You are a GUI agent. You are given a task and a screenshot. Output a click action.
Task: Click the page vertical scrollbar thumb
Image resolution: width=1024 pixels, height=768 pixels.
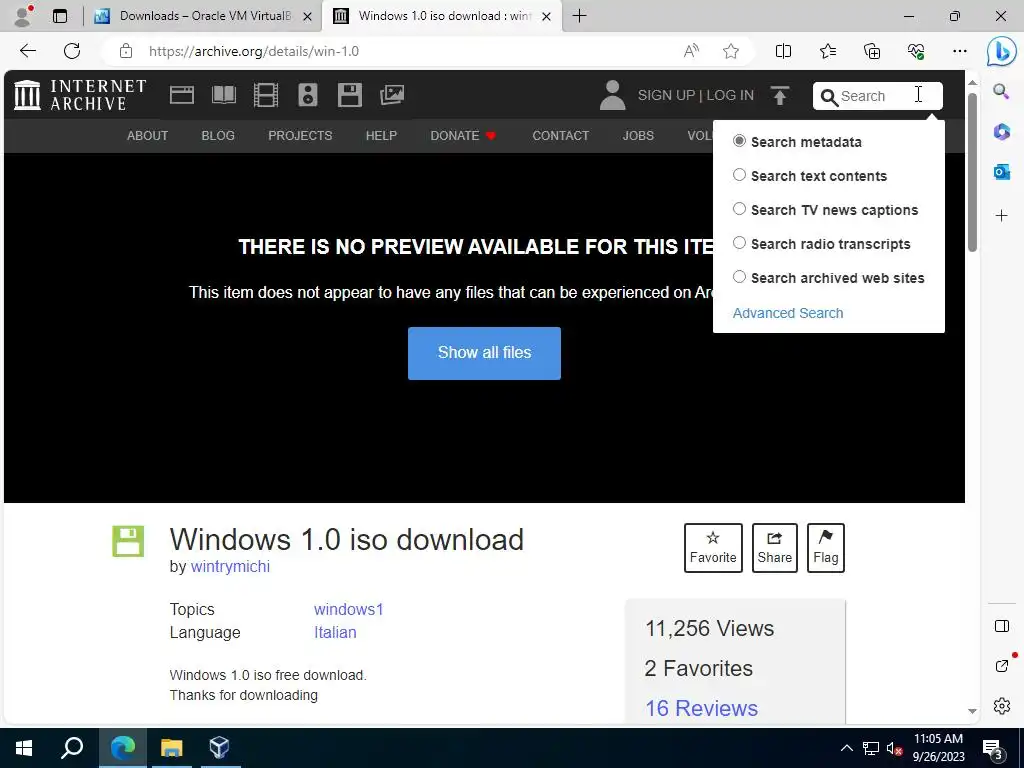coord(972,172)
